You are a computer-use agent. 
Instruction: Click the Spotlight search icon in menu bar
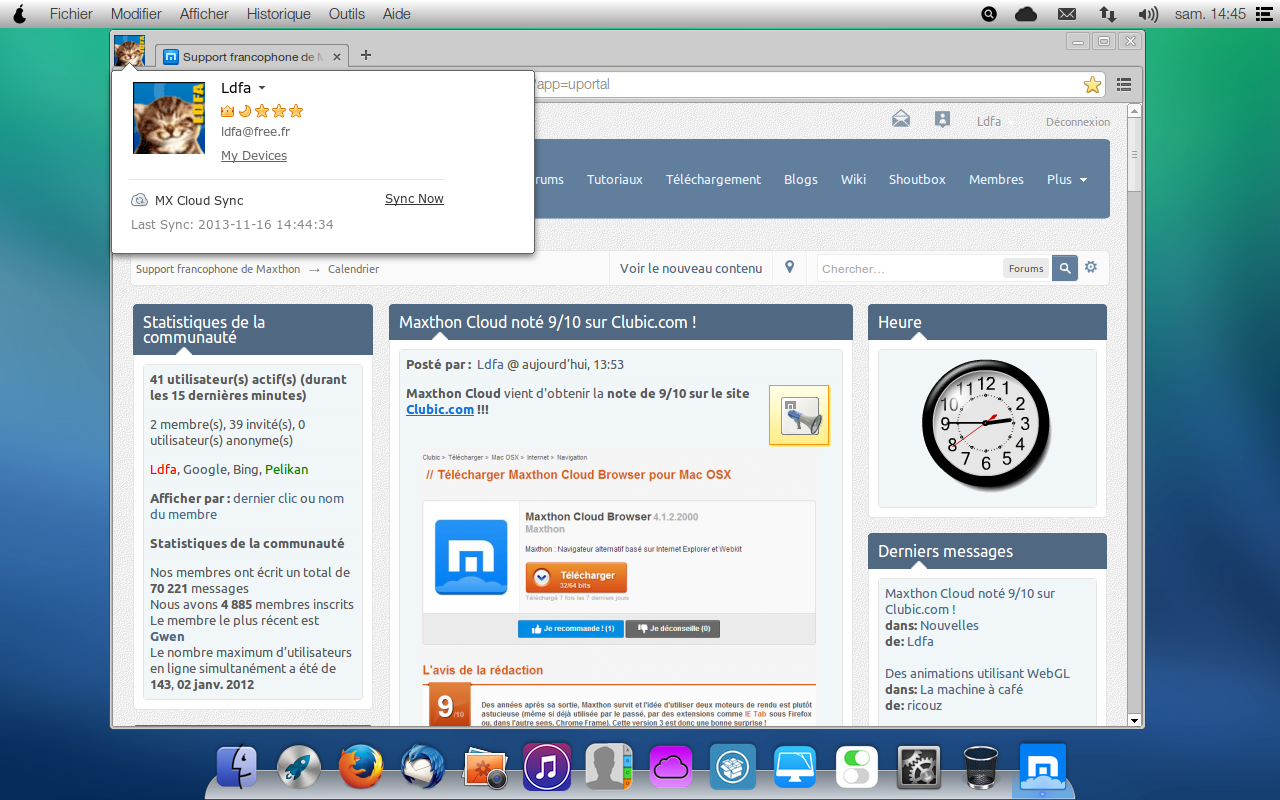pos(989,14)
